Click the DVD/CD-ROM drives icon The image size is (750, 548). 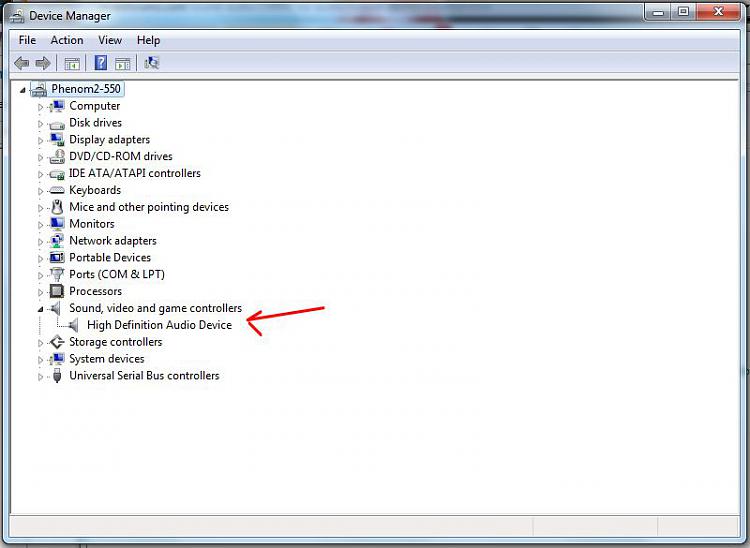point(57,156)
